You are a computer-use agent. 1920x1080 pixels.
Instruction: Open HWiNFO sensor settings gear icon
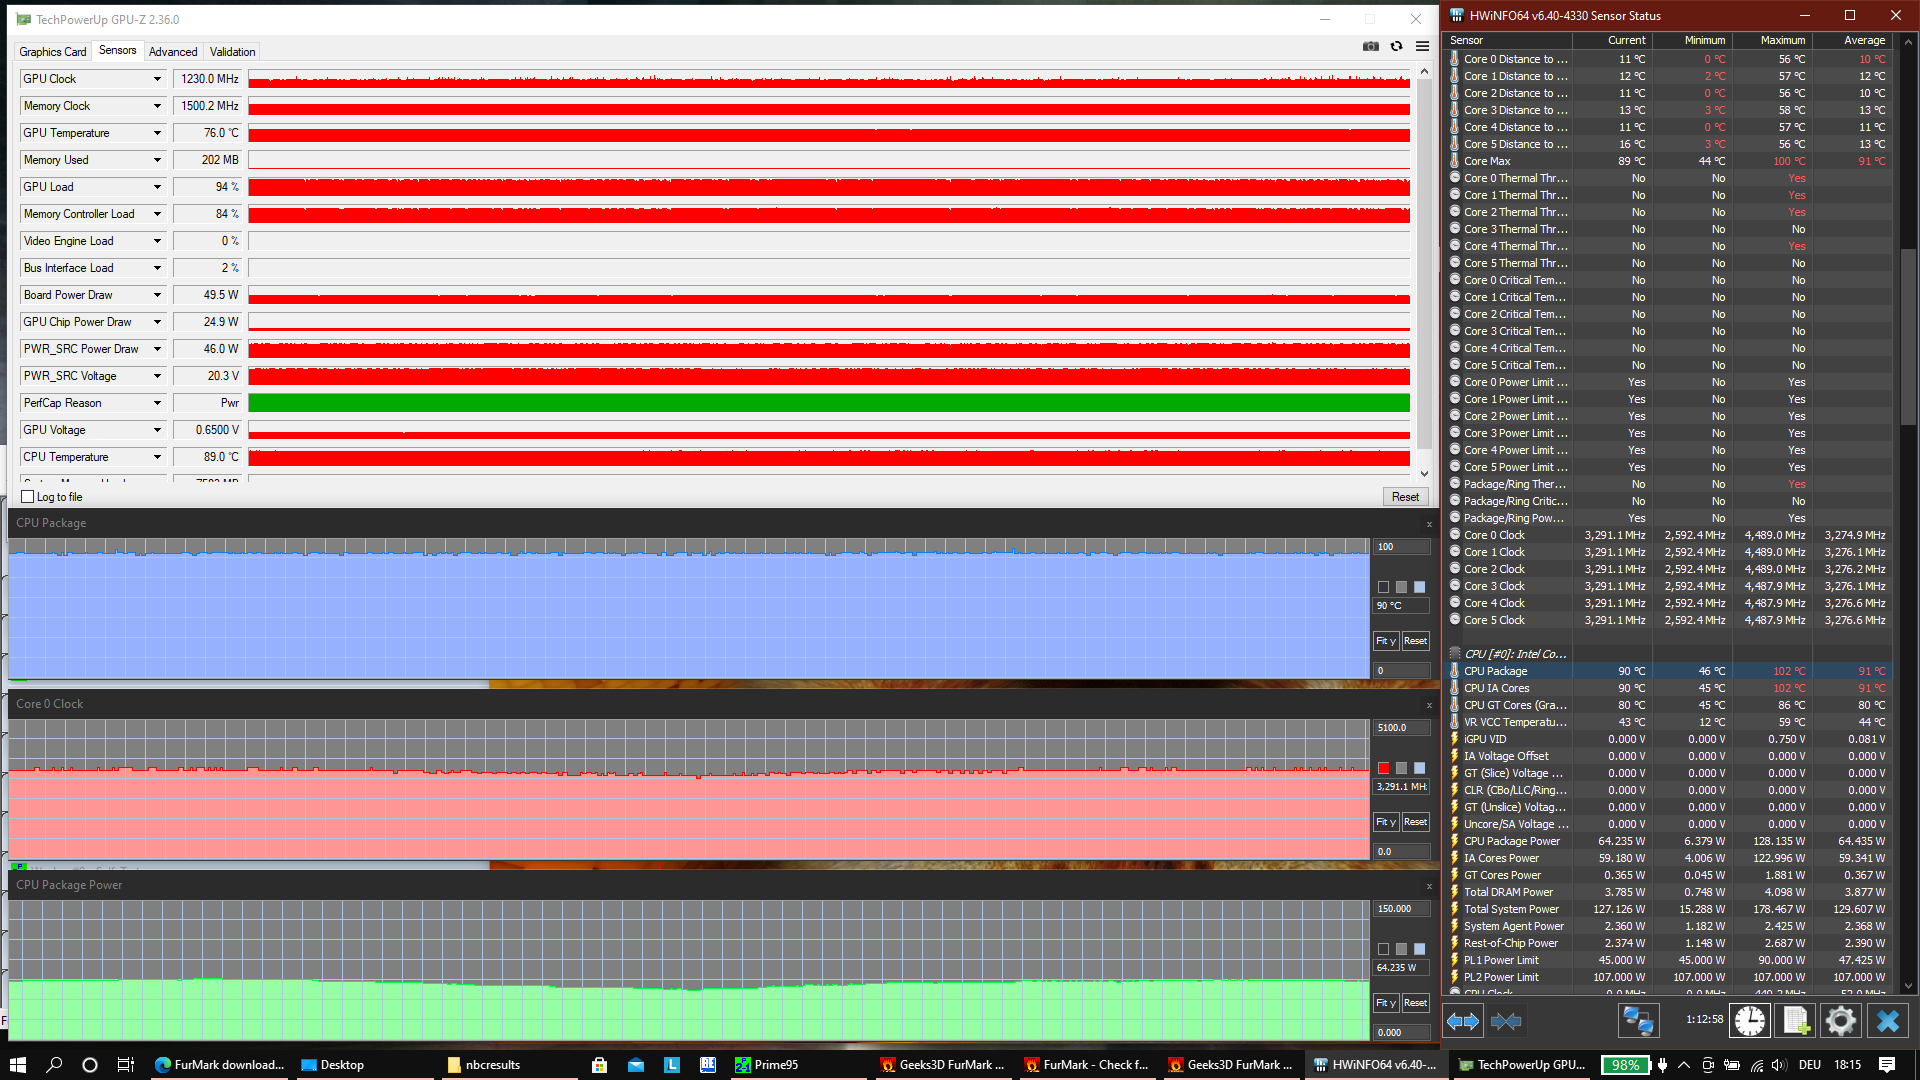1840,1021
